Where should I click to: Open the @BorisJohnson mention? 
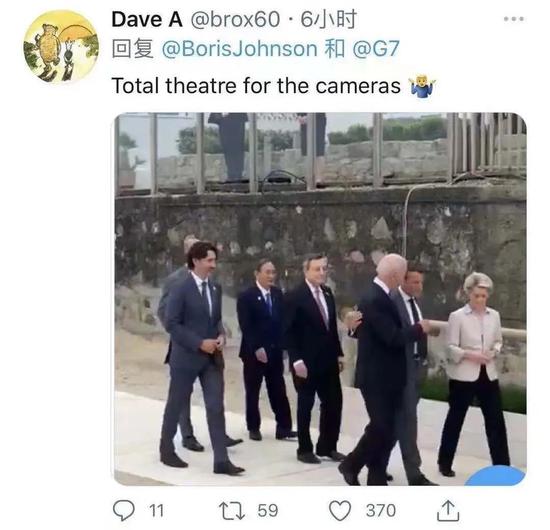[240, 49]
